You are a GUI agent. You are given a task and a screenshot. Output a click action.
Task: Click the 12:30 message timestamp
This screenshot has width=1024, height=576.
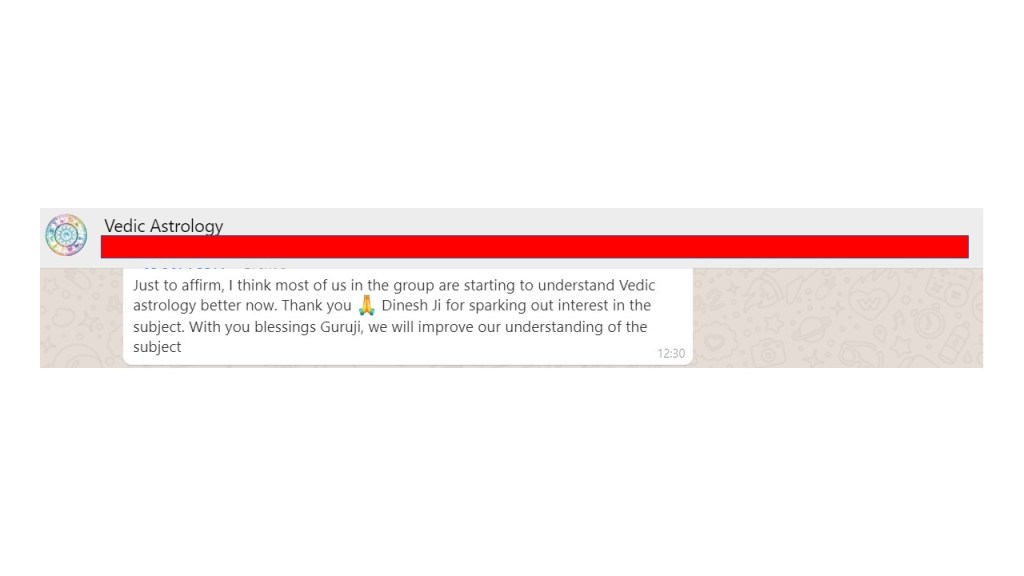tap(671, 353)
